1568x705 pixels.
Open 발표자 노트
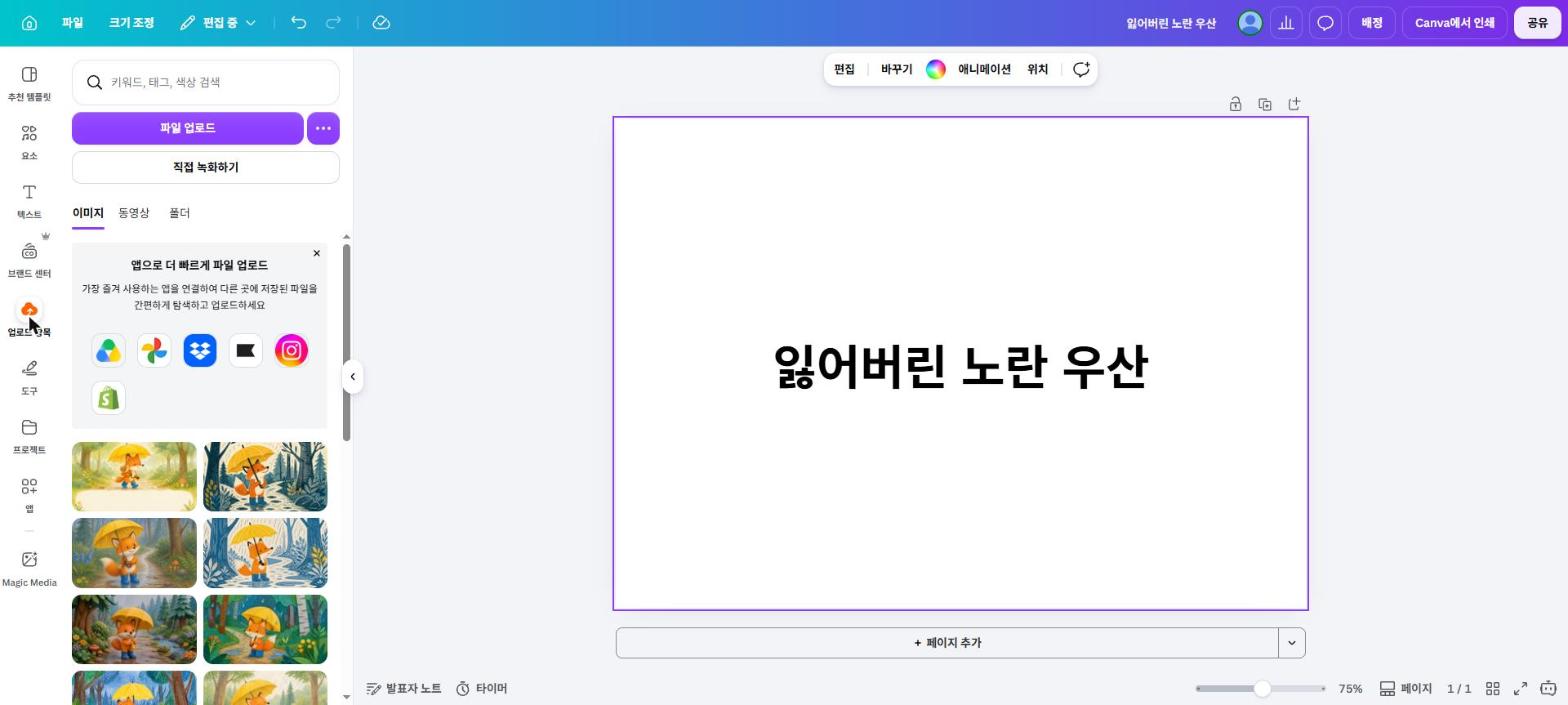[x=404, y=688]
